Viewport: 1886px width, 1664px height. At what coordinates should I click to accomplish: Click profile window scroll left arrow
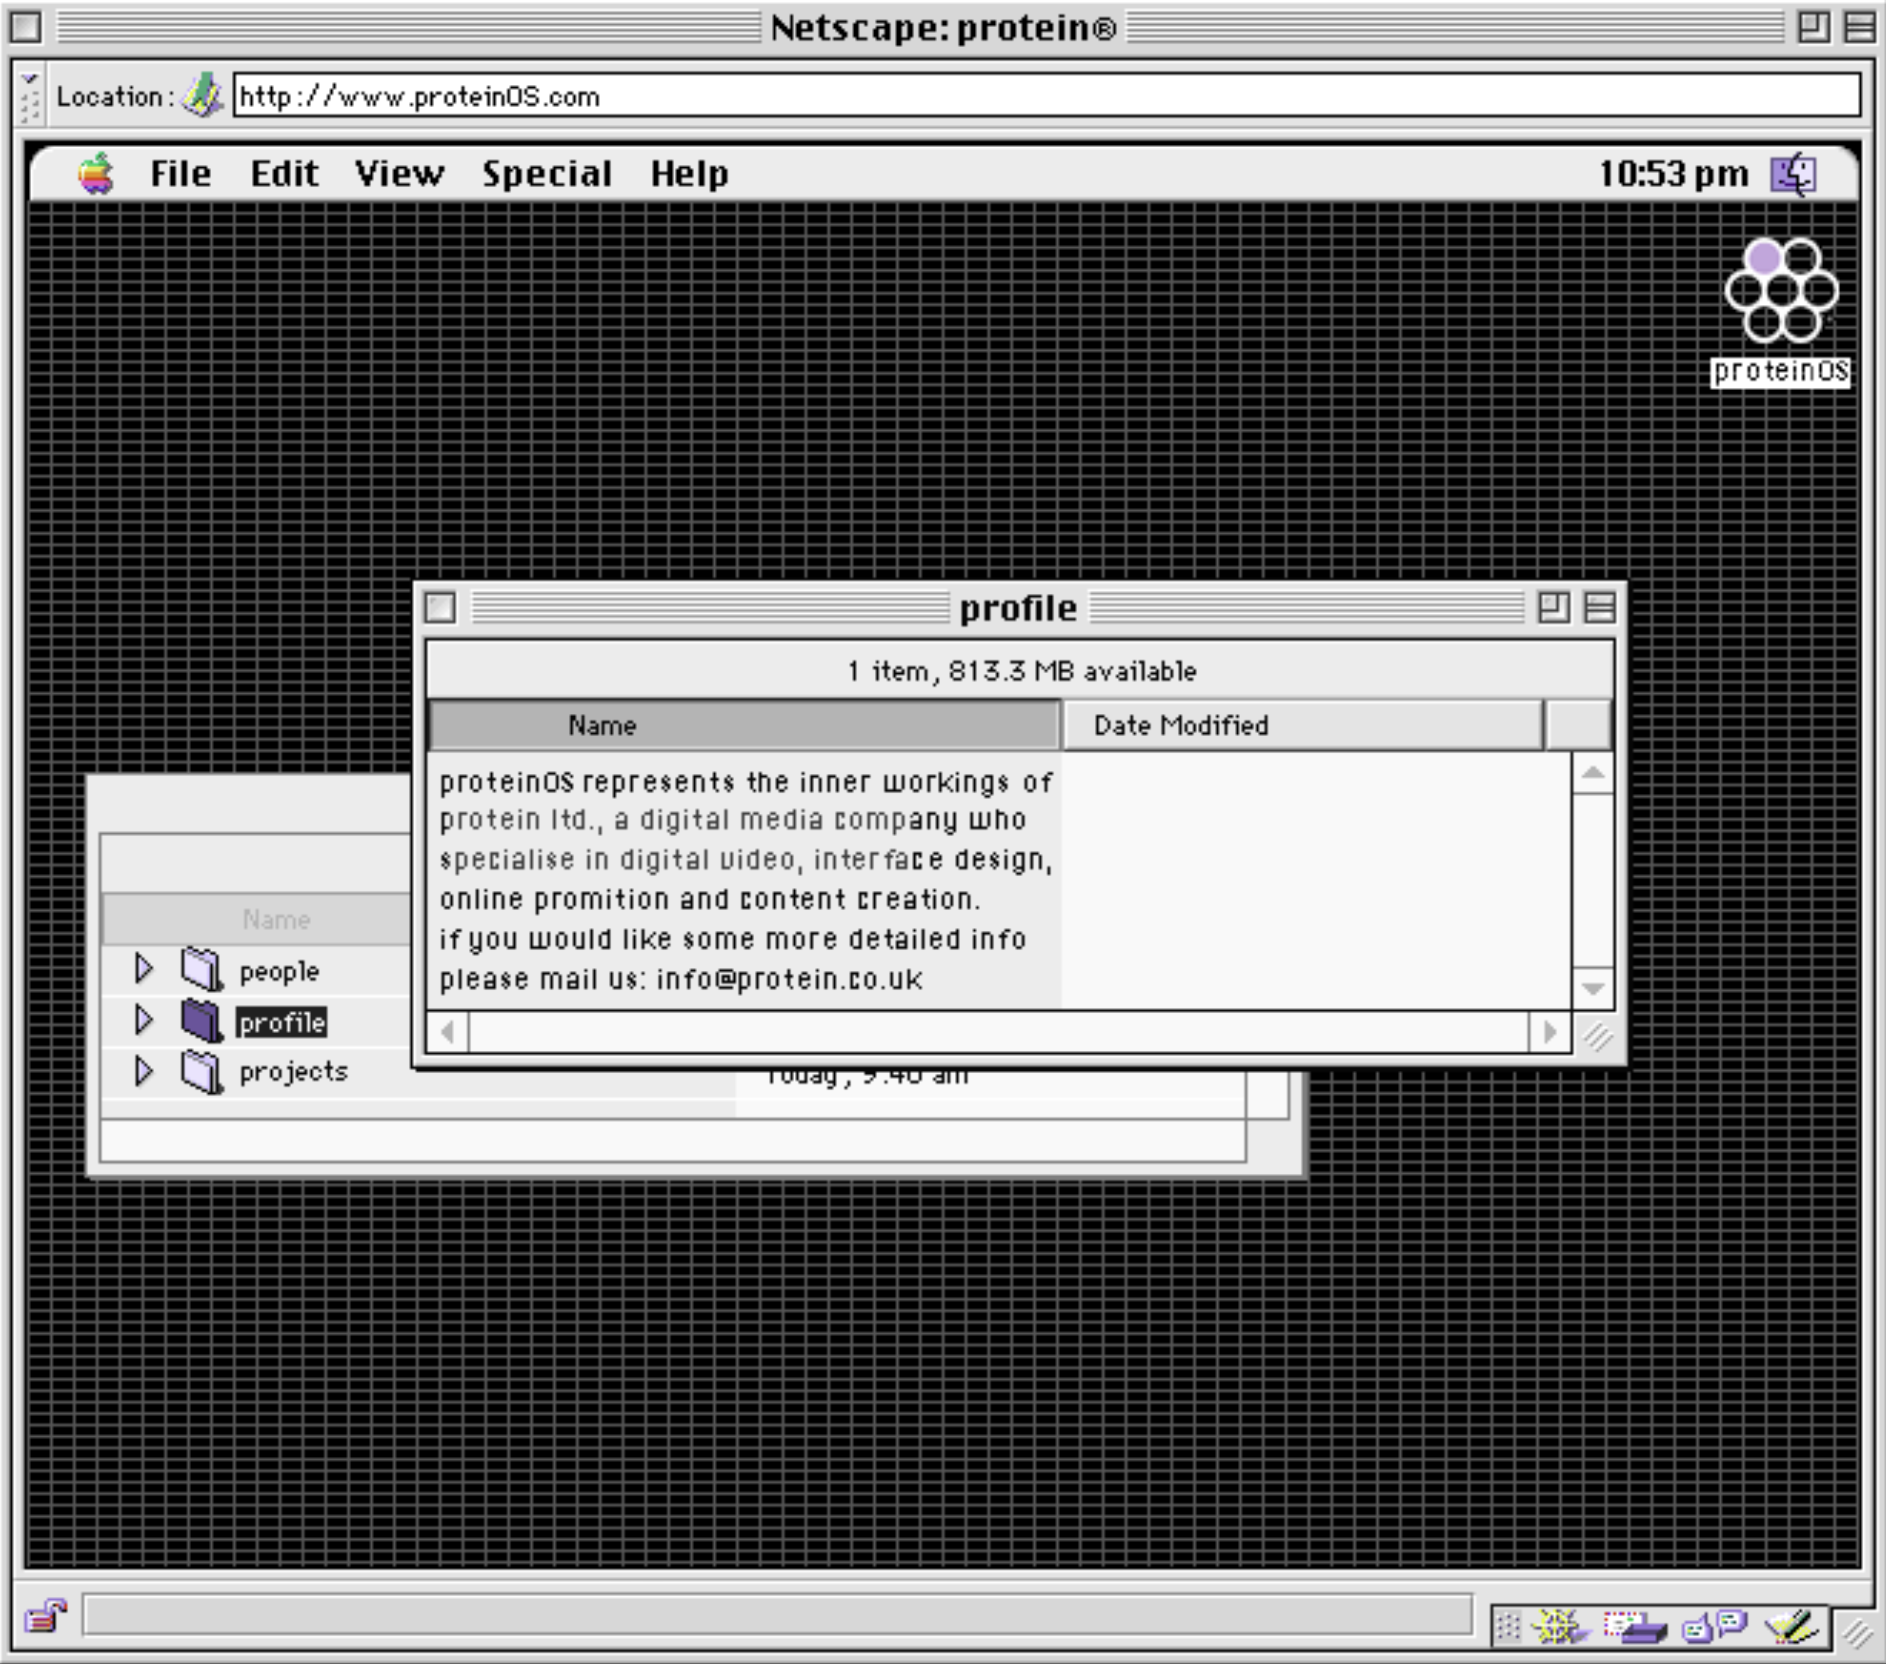[448, 1032]
